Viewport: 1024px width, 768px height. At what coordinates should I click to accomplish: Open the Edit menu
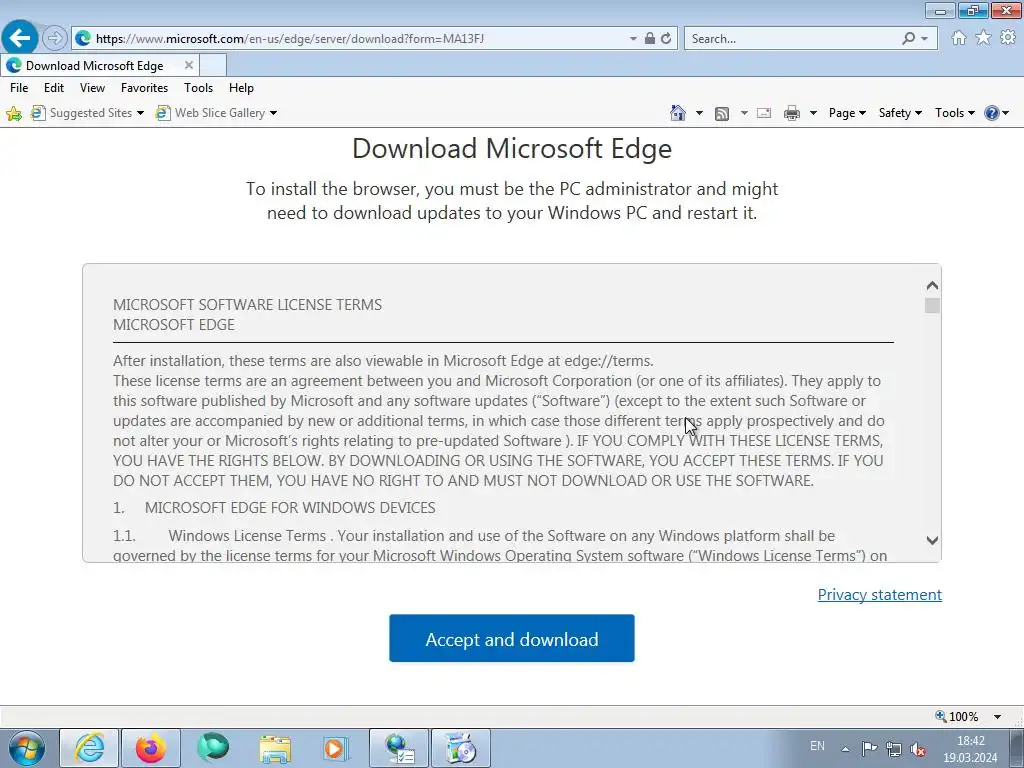click(x=54, y=88)
